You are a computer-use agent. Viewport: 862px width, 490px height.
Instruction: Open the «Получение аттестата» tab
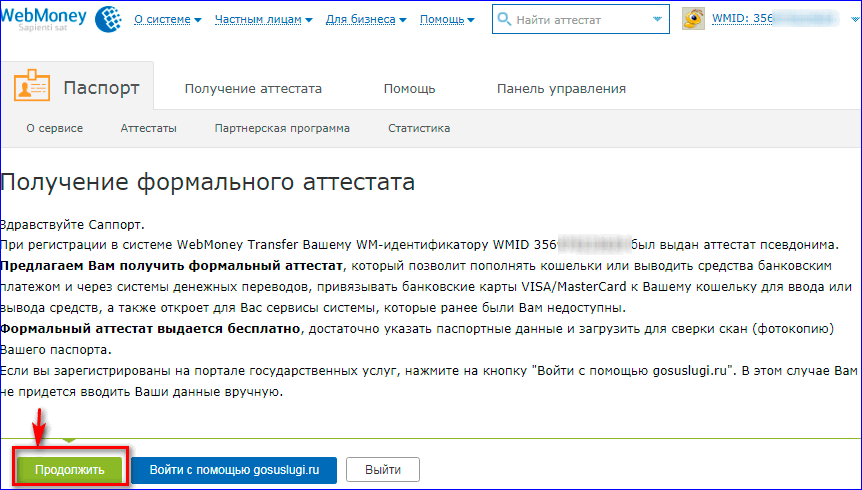[253, 89]
